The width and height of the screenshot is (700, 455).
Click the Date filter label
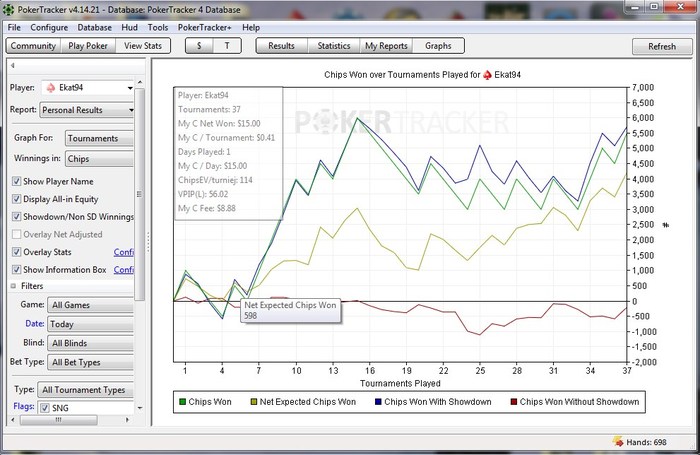[35, 323]
